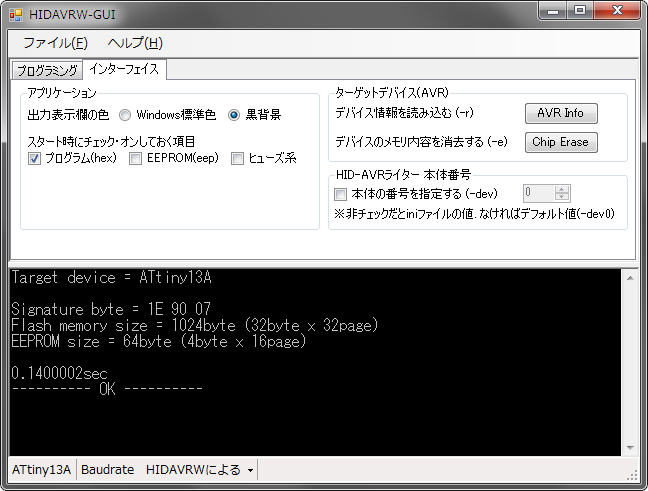Click the AVR Info button
This screenshot has height=491, width=648.
(561, 113)
